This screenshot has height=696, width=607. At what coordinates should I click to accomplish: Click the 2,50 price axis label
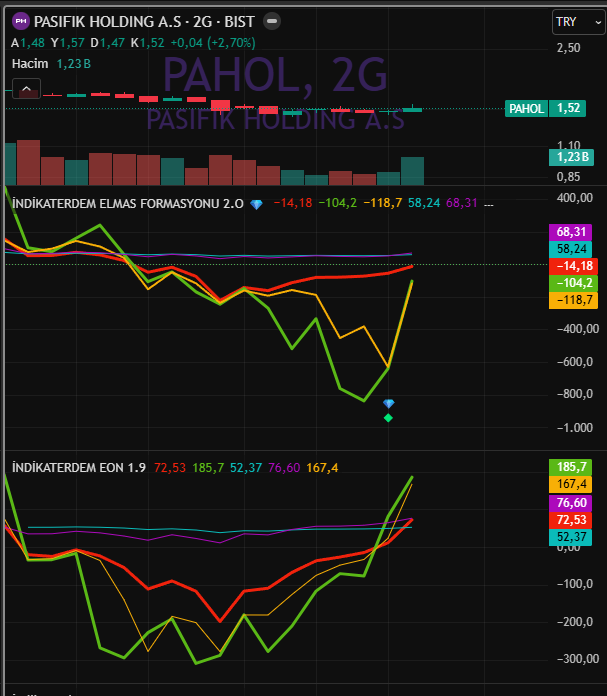point(568,48)
